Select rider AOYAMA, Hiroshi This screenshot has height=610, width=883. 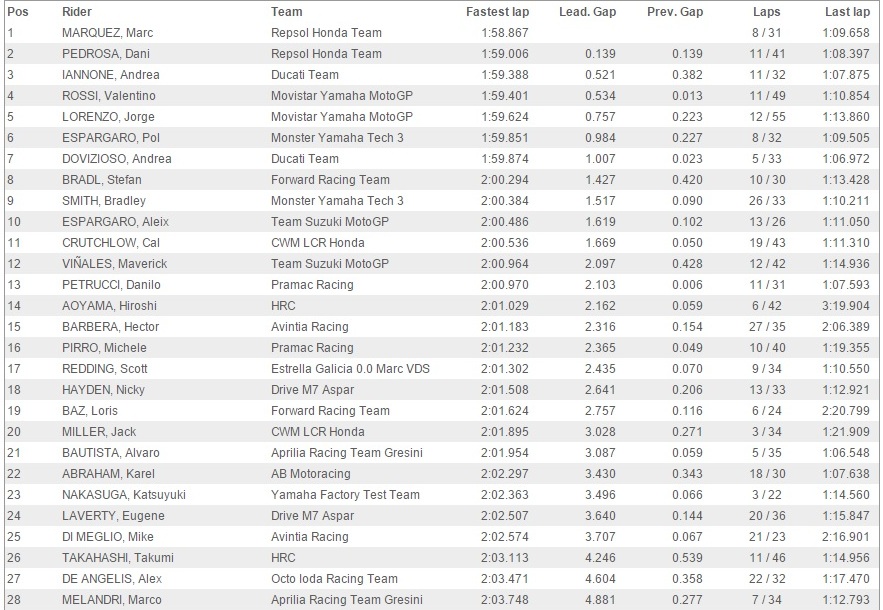click(x=109, y=306)
